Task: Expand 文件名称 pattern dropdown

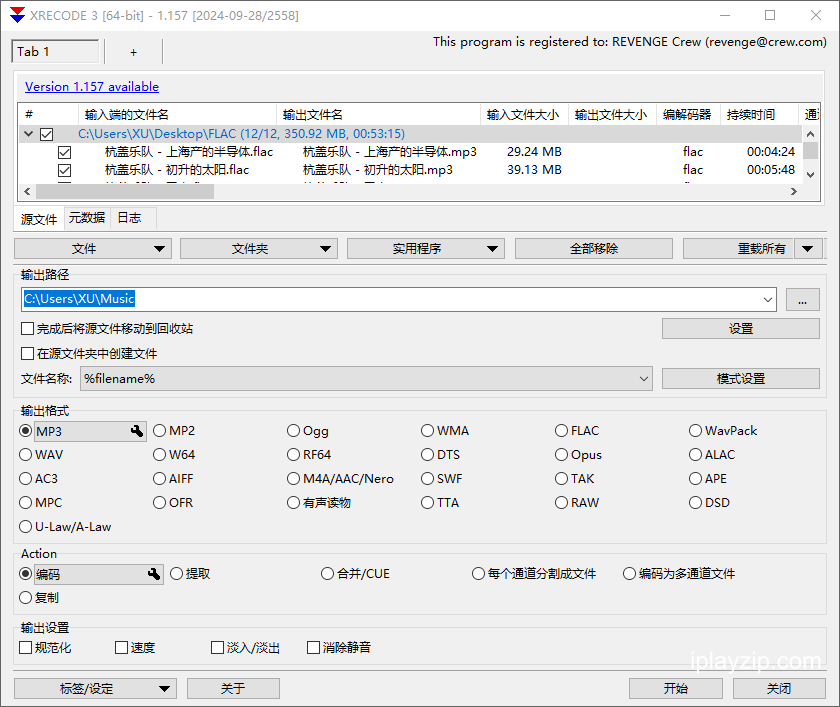Action: click(643, 379)
